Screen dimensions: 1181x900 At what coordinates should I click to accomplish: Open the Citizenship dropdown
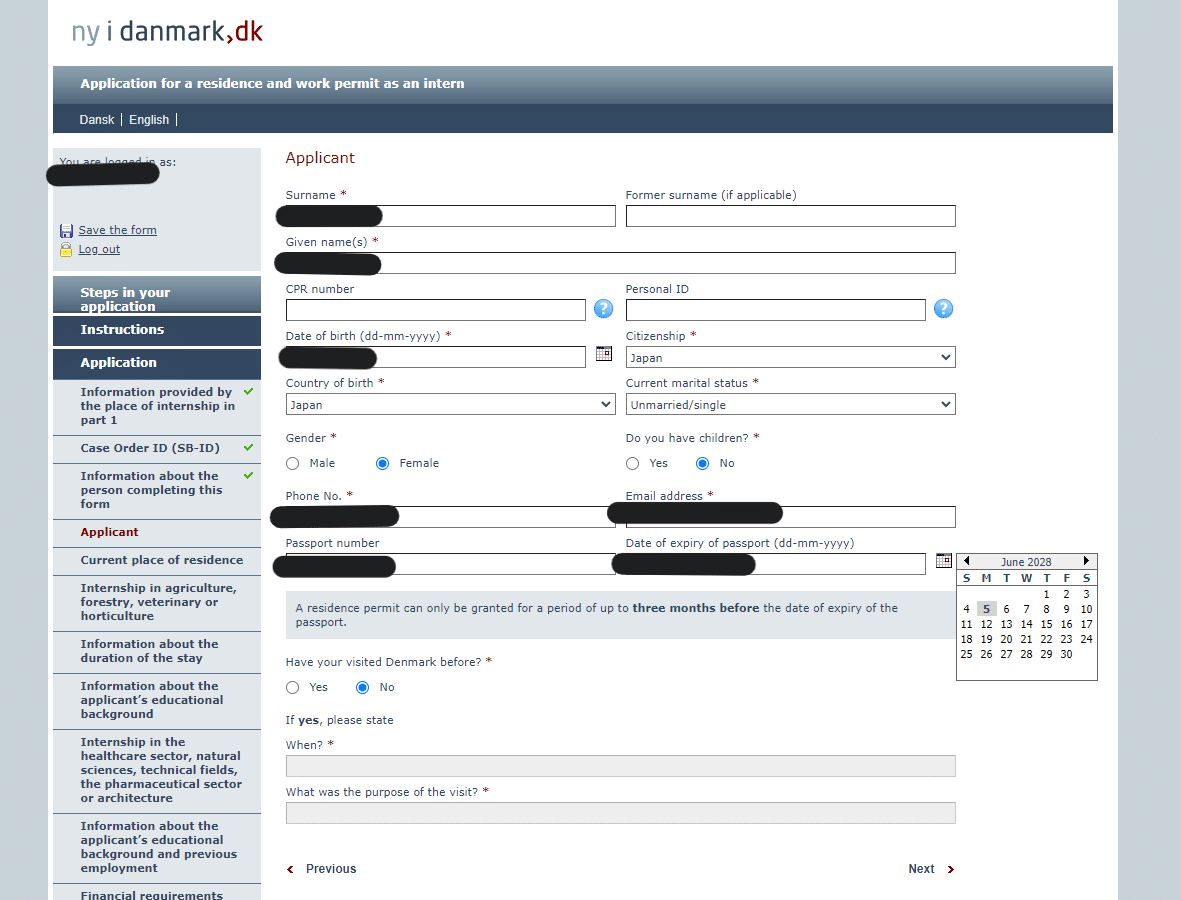coord(790,357)
